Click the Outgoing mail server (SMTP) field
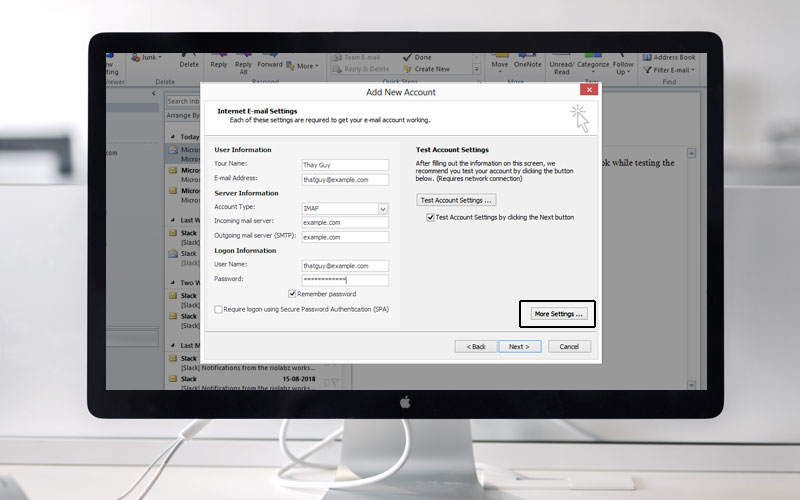The image size is (800, 500). point(345,237)
